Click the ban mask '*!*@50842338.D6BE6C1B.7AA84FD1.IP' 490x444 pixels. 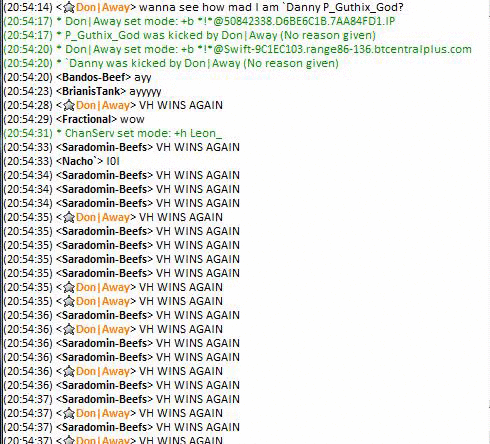pos(297,21)
